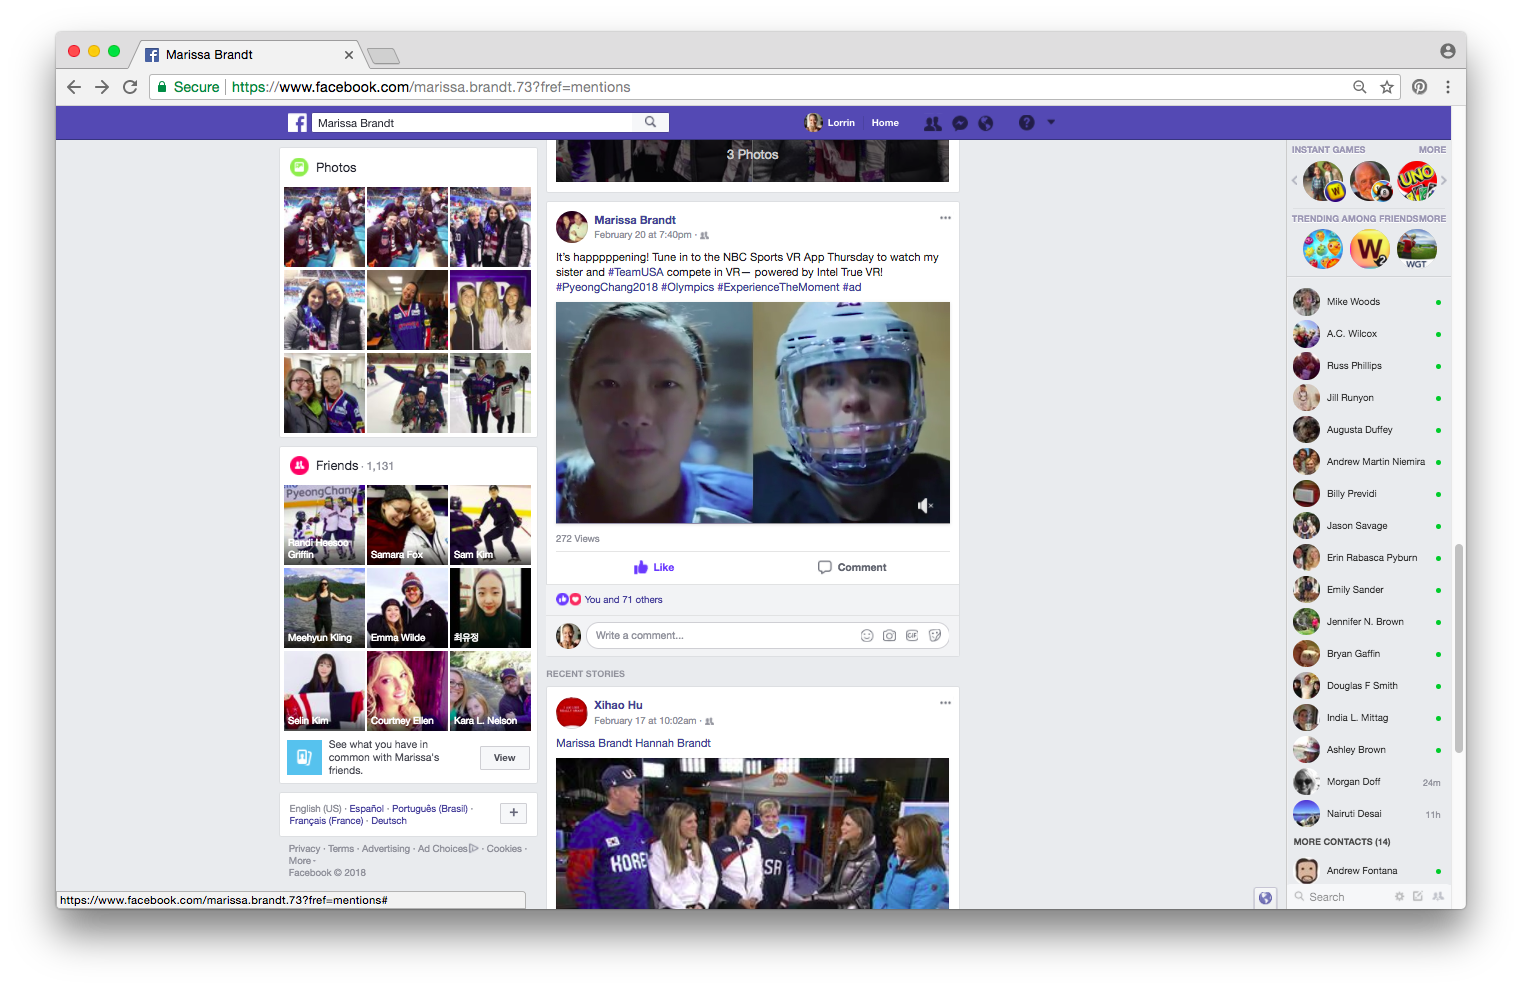Open the emoji picker in the comment box

pyautogui.click(x=867, y=635)
